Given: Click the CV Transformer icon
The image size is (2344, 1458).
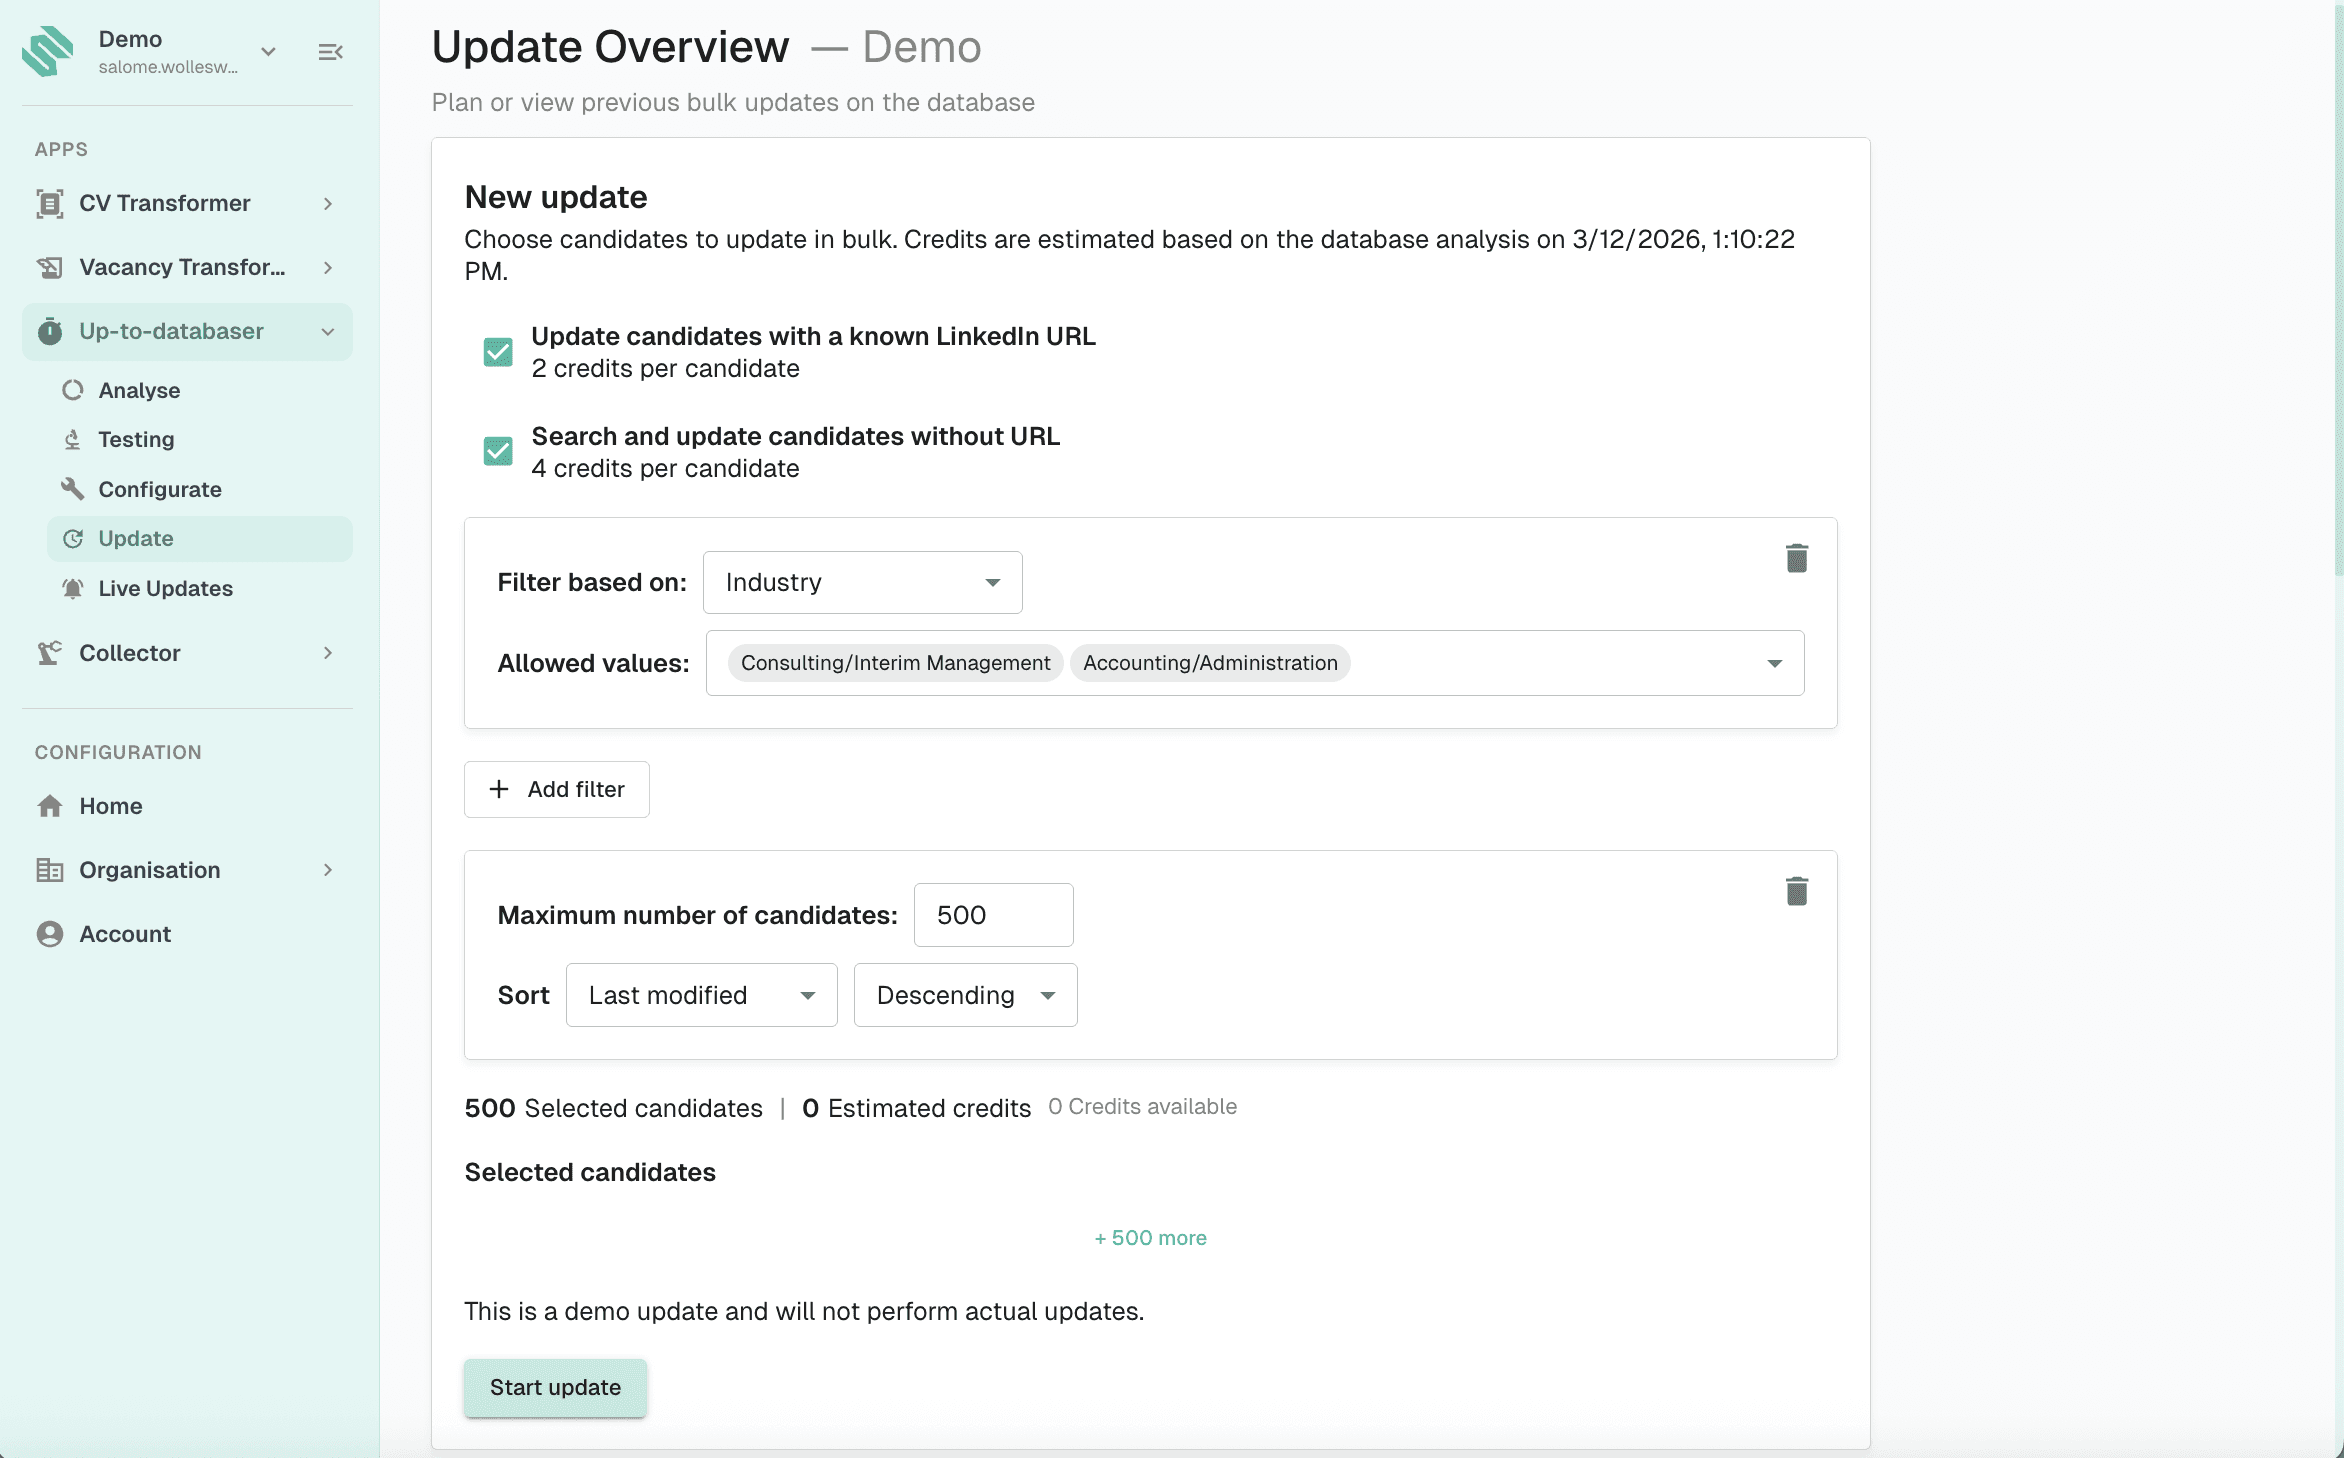Looking at the screenshot, I should pos(50,203).
